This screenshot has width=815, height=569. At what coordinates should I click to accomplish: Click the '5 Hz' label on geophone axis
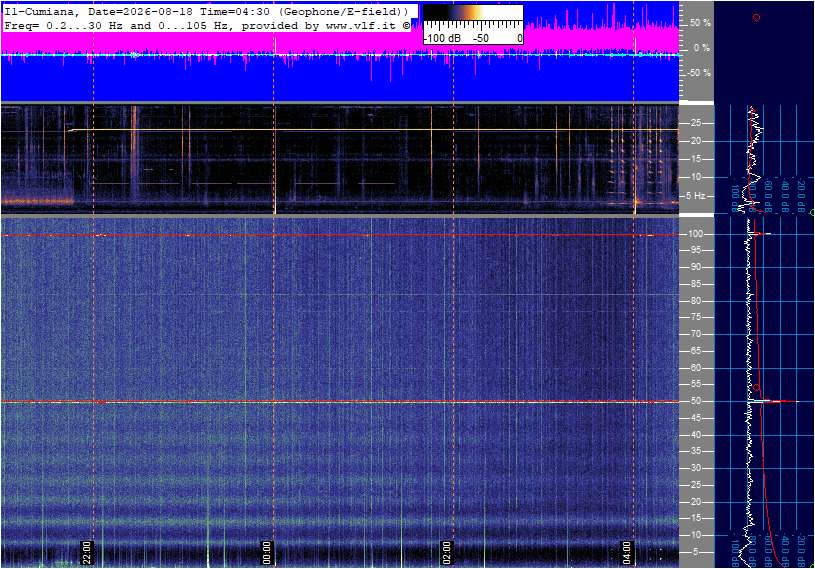tap(695, 195)
